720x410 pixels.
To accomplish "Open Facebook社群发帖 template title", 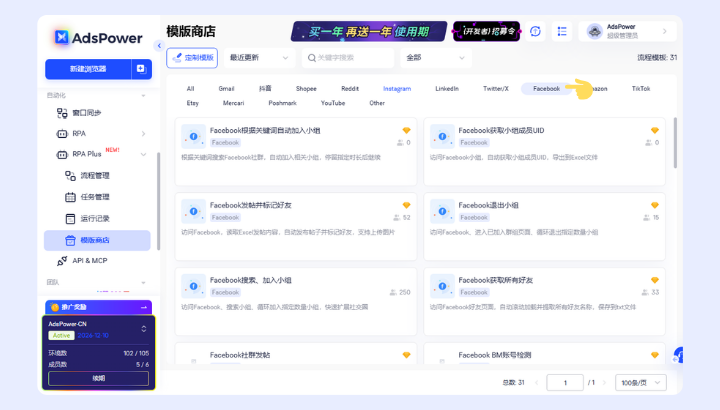I will point(240,355).
